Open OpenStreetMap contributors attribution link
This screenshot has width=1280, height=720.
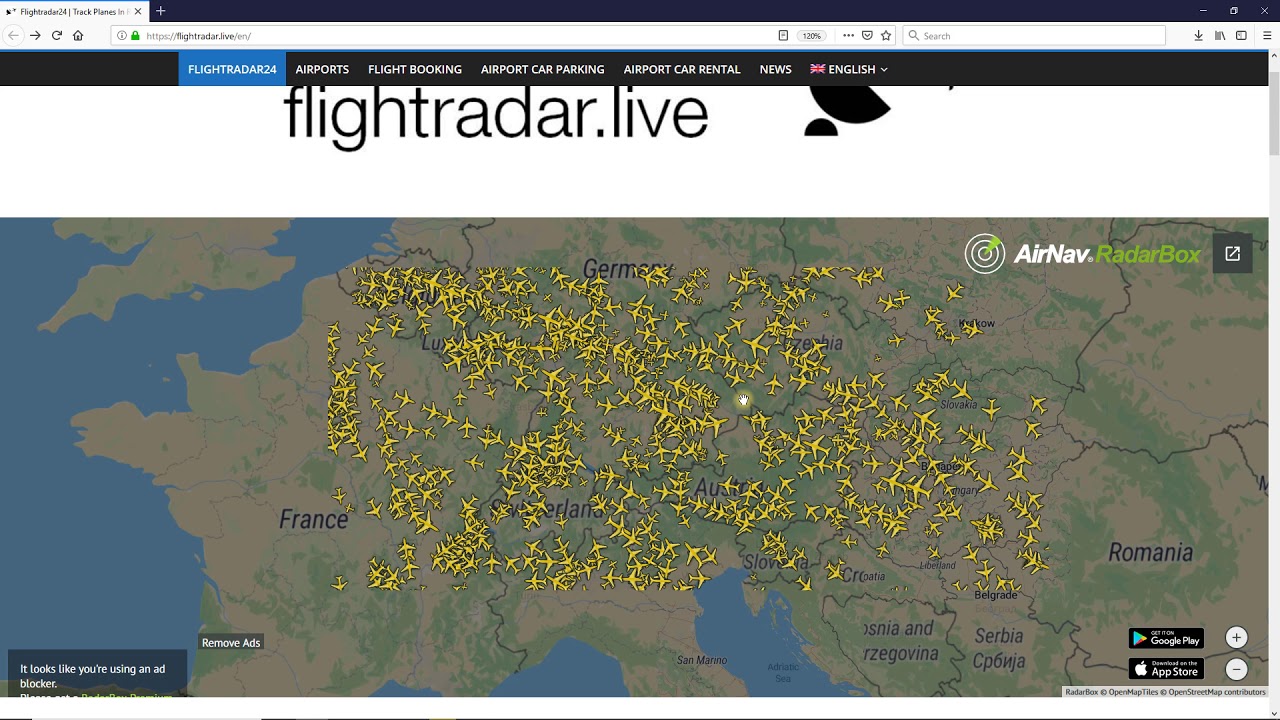click(x=1217, y=692)
